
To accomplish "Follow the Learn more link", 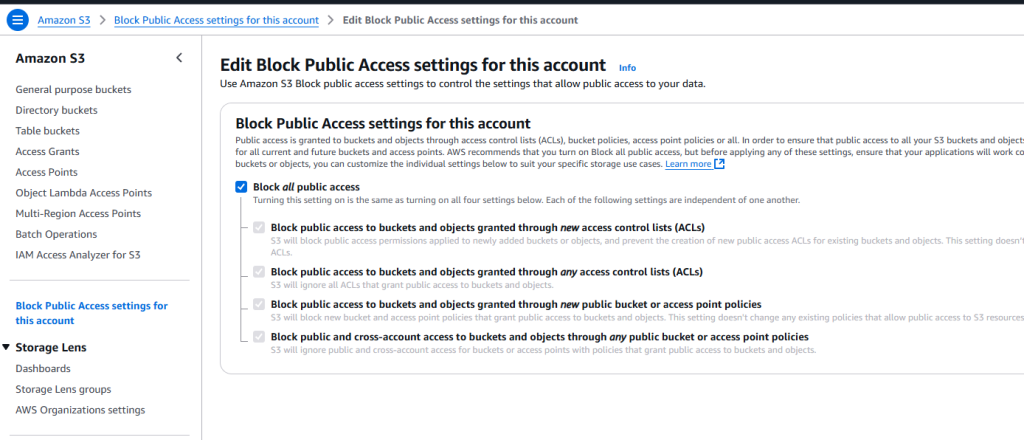I will coord(688,164).
